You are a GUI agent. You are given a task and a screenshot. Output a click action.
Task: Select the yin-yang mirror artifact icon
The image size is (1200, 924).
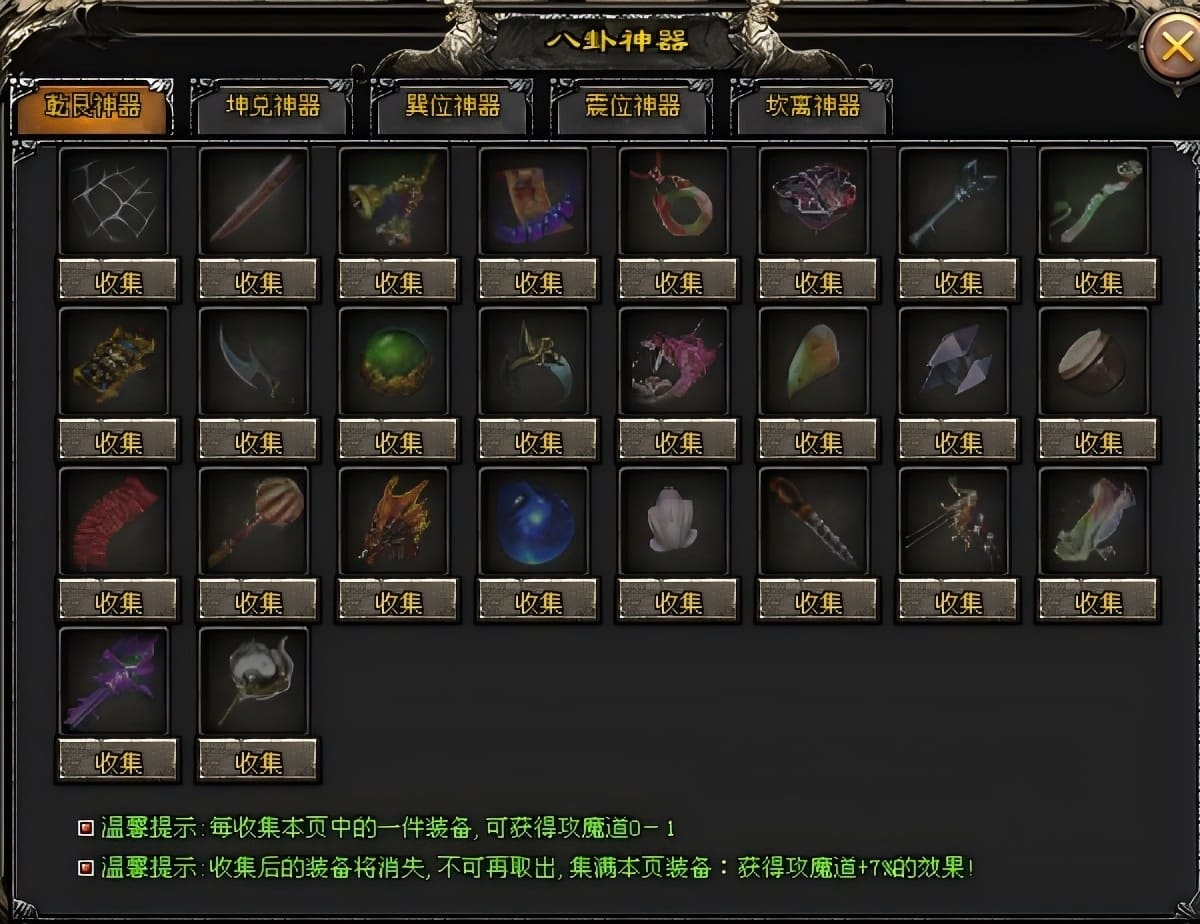[254, 681]
